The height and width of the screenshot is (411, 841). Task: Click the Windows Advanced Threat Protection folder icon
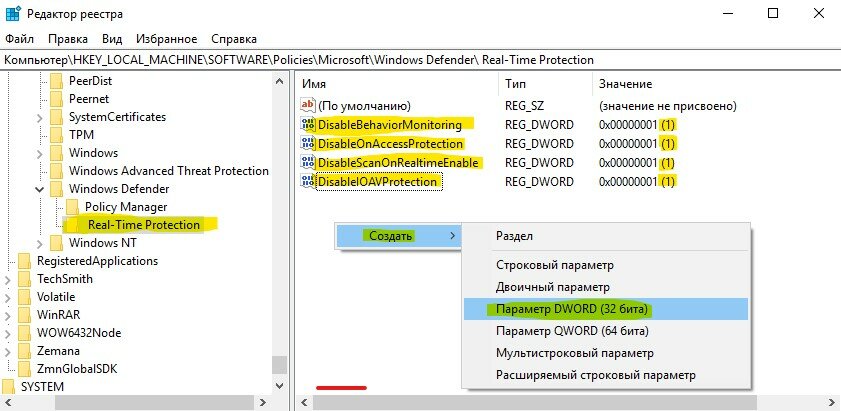56,171
